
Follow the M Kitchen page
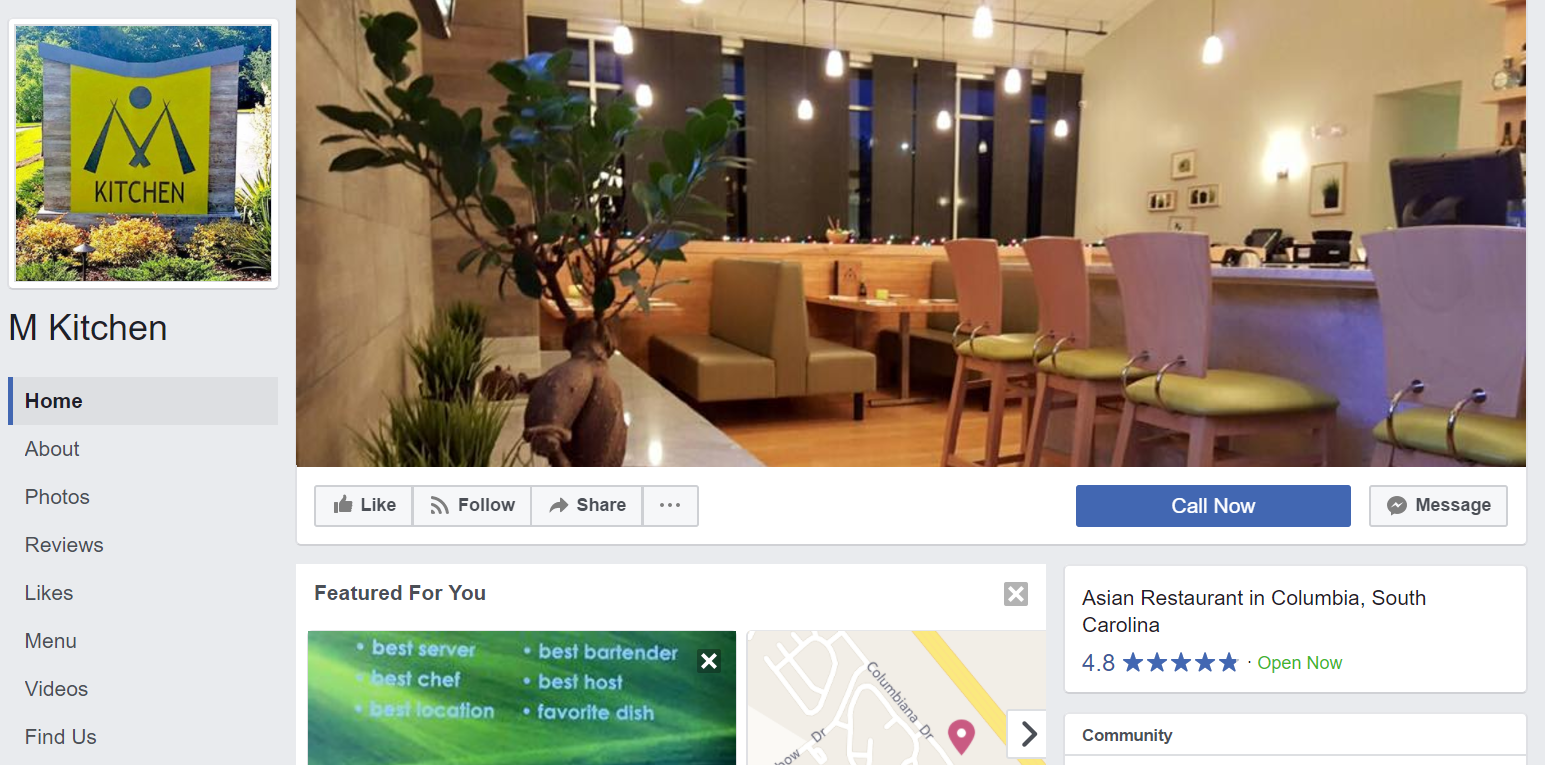[x=472, y=506]
